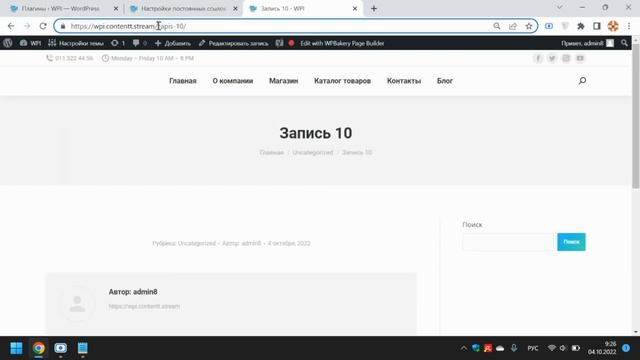Click the browser forward arrow
640x360 pixels.
[27, 26]
